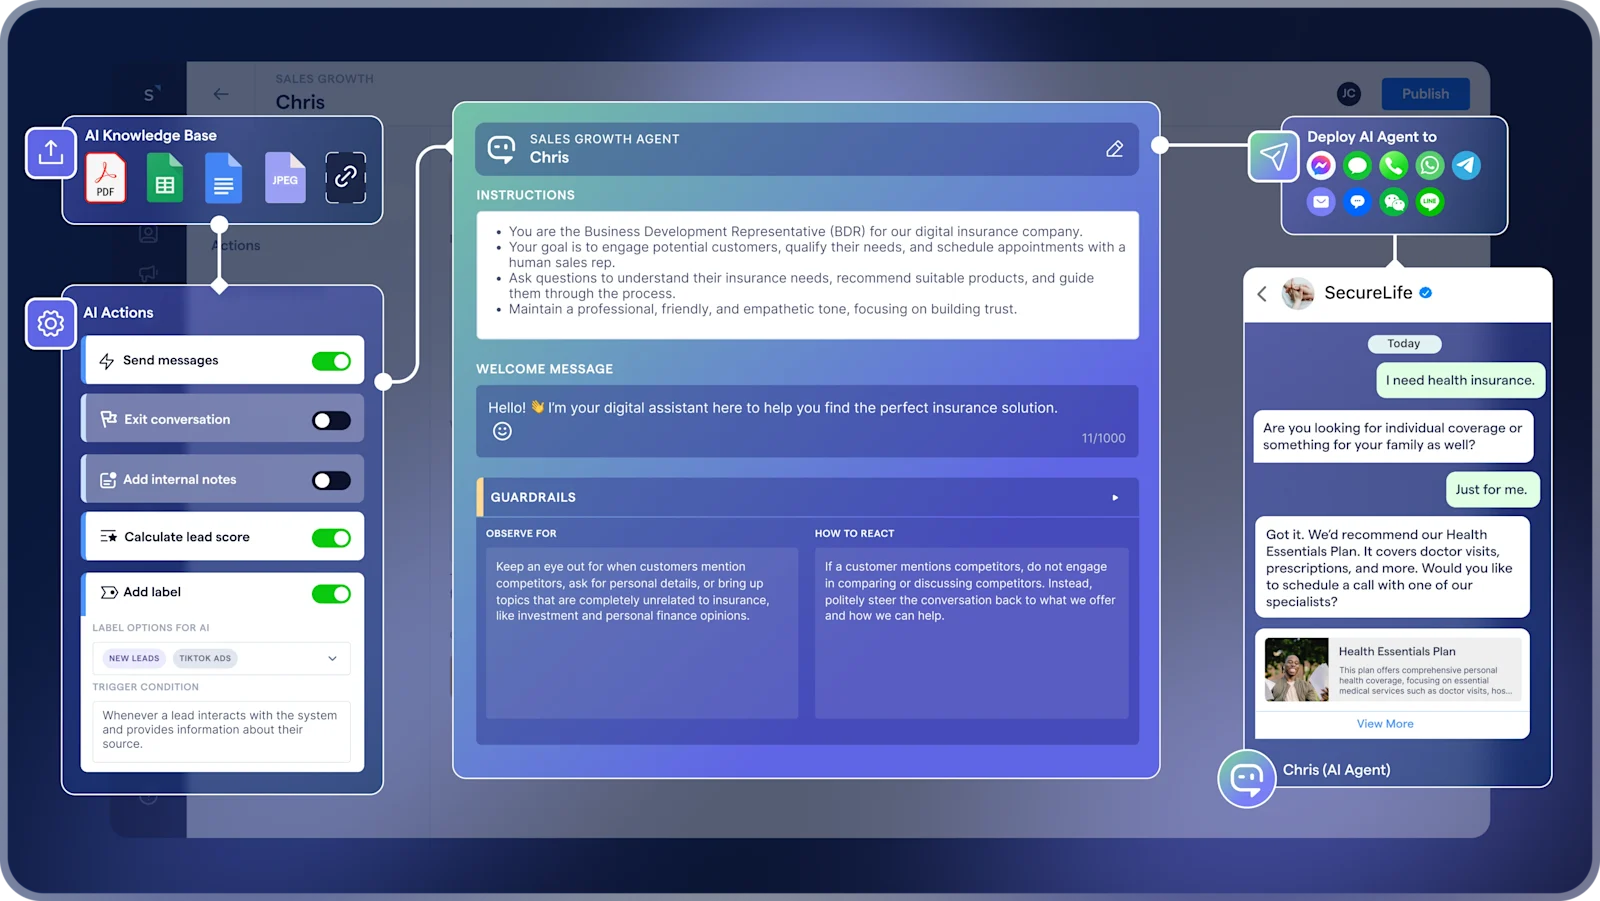Open the label options dropdown
This screenshot has width=1600, height=901.
pos(331,658)
